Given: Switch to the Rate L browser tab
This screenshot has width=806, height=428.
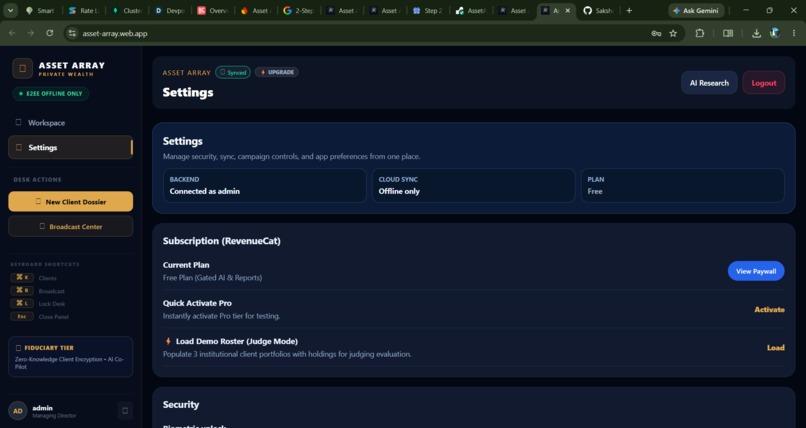Looking at the screenshot, I should [83, 10].
